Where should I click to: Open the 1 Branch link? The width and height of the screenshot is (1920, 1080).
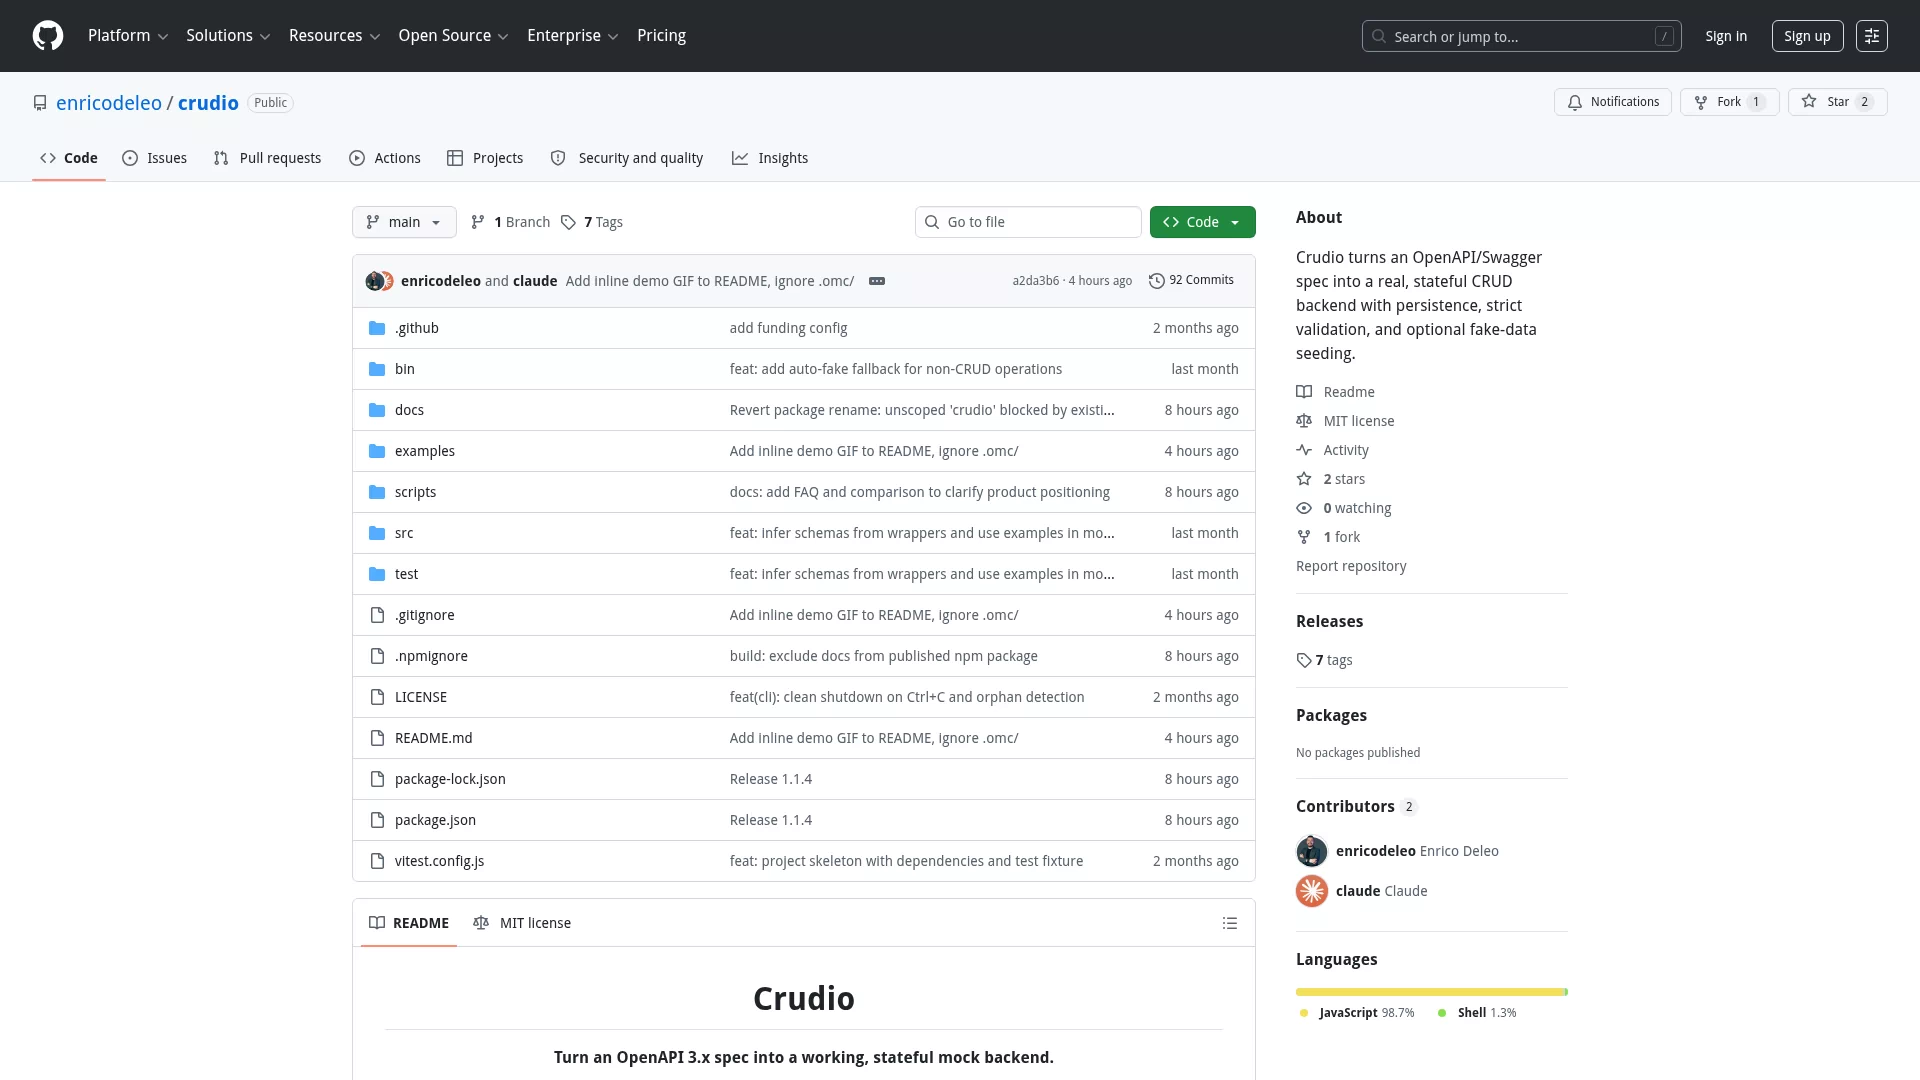511,222
